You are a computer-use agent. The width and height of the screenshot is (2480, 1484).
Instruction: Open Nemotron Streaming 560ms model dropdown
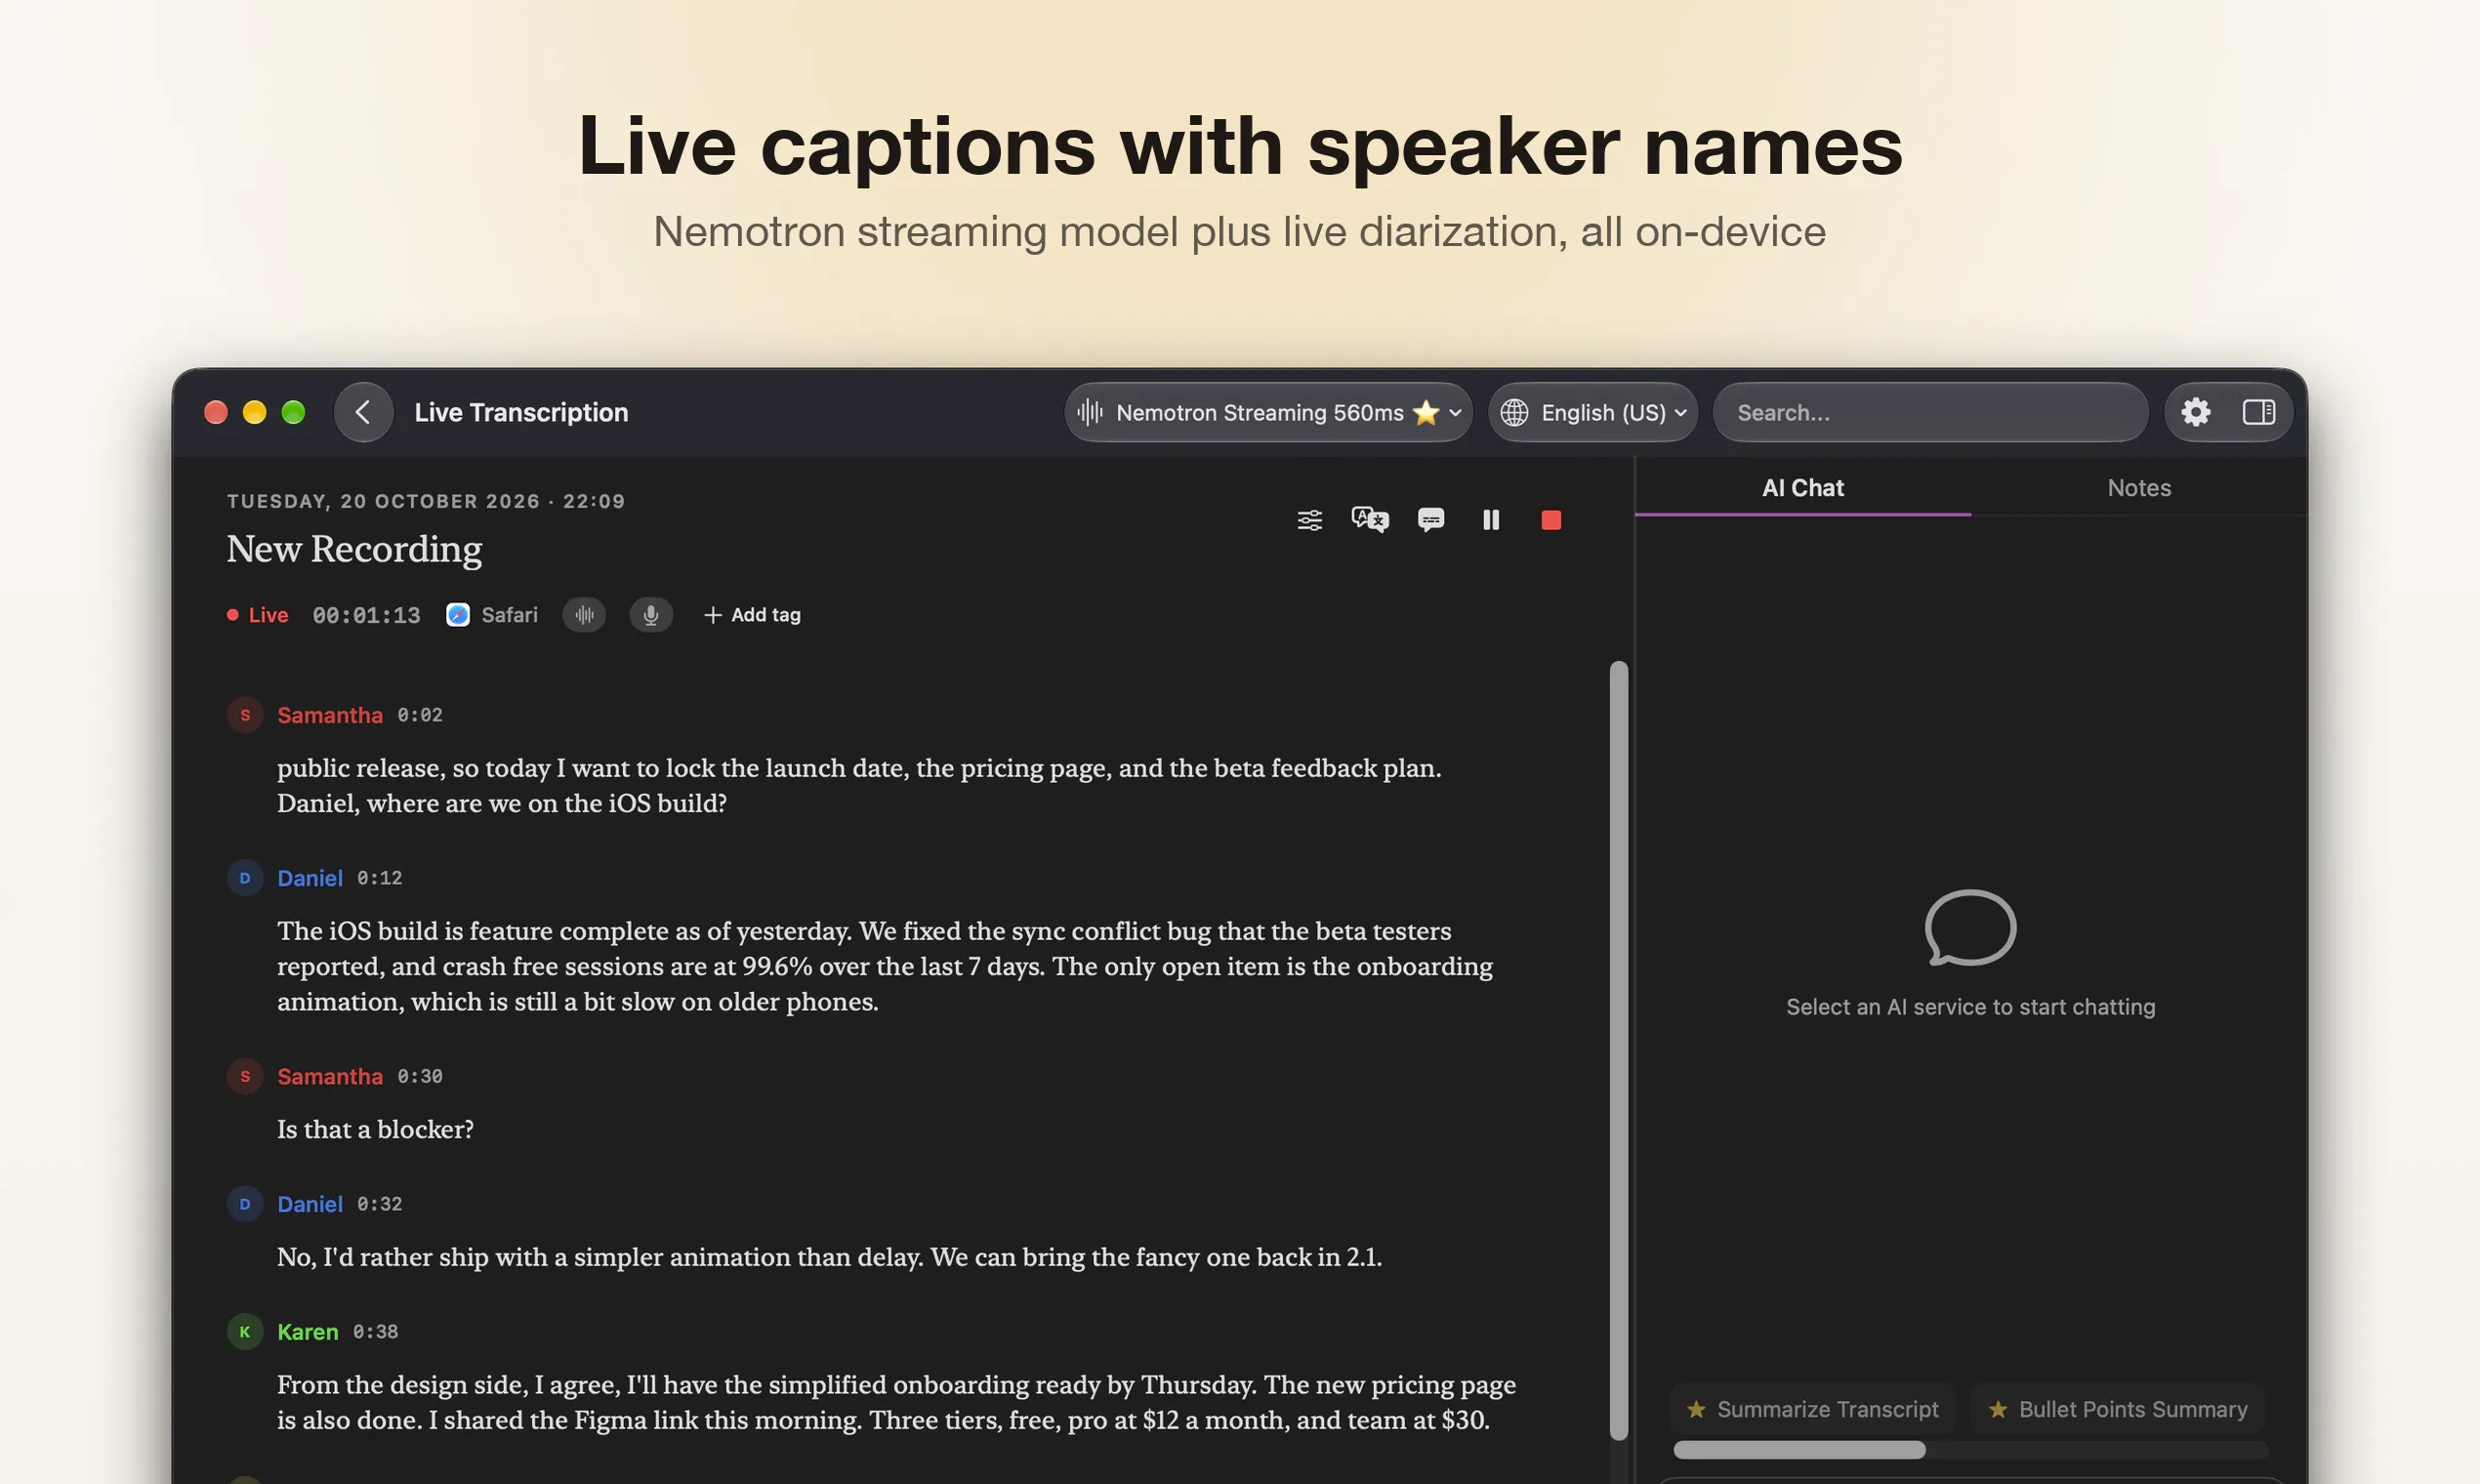click(x=1268, y=412)
